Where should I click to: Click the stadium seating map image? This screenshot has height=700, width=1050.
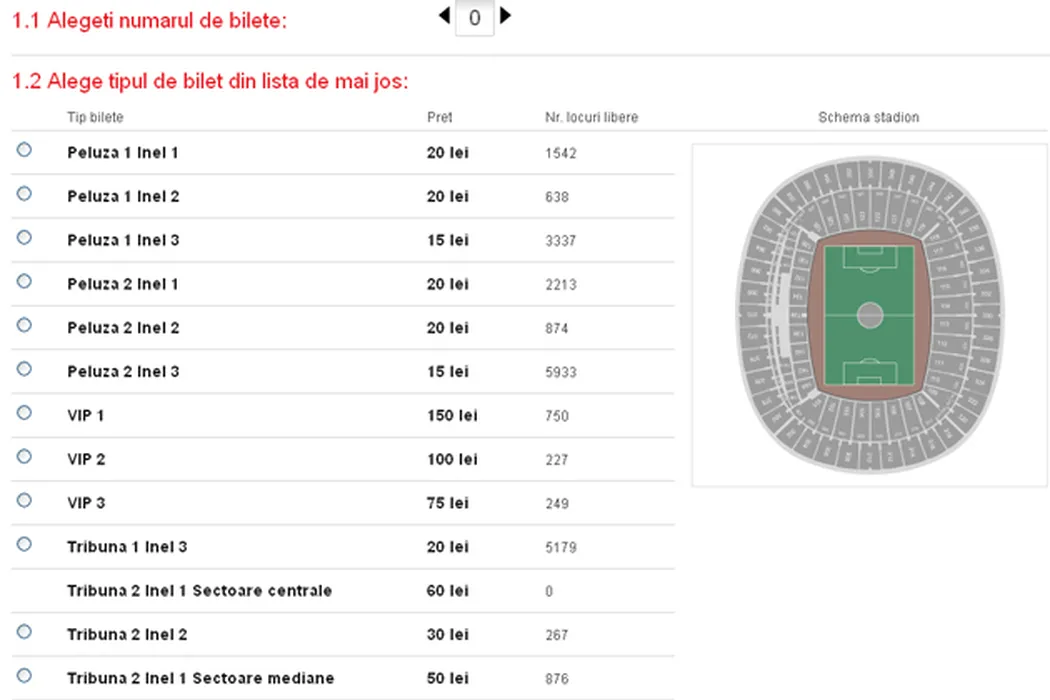pos(869,314)
